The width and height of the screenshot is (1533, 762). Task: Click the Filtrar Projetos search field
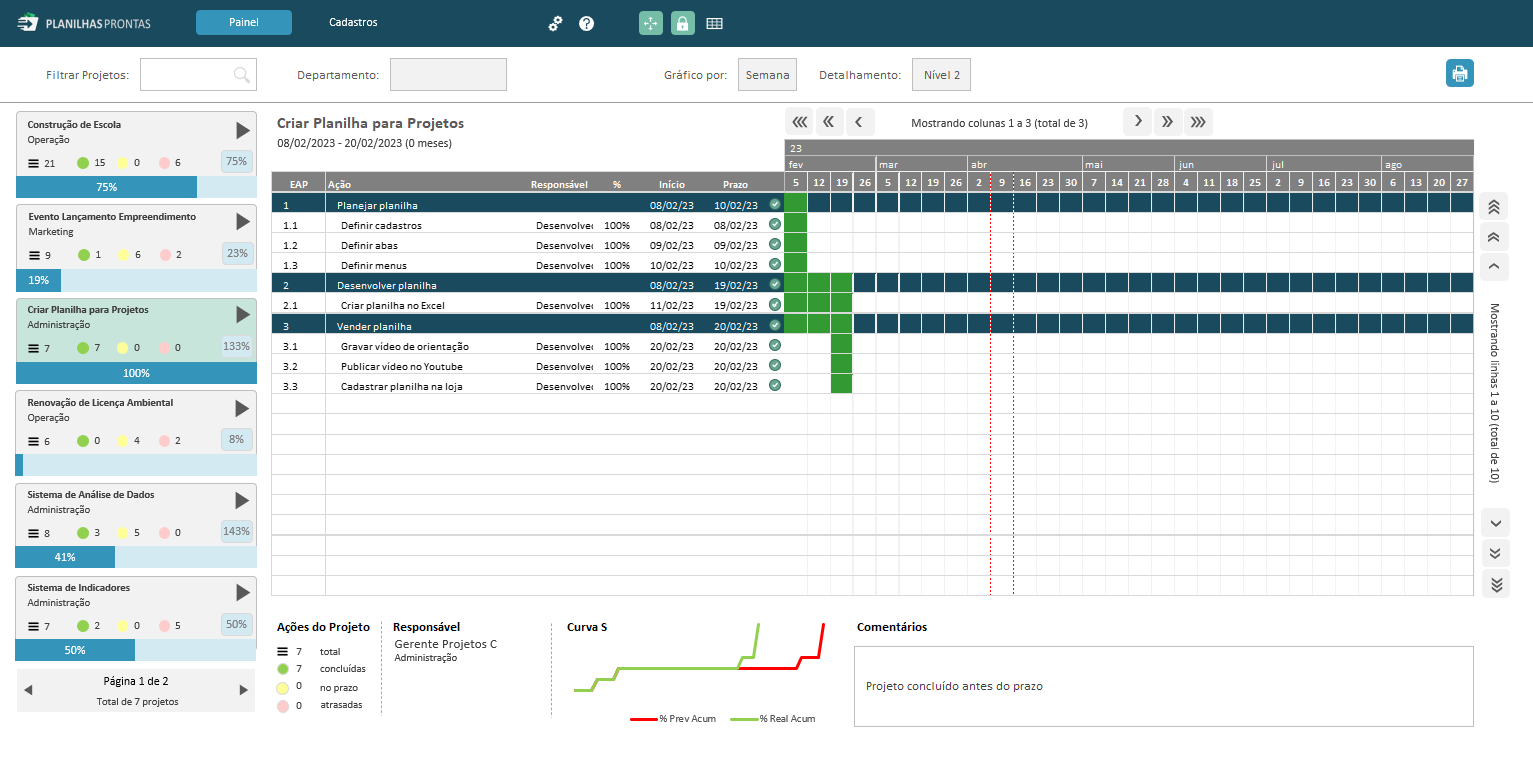pos(187,75)
